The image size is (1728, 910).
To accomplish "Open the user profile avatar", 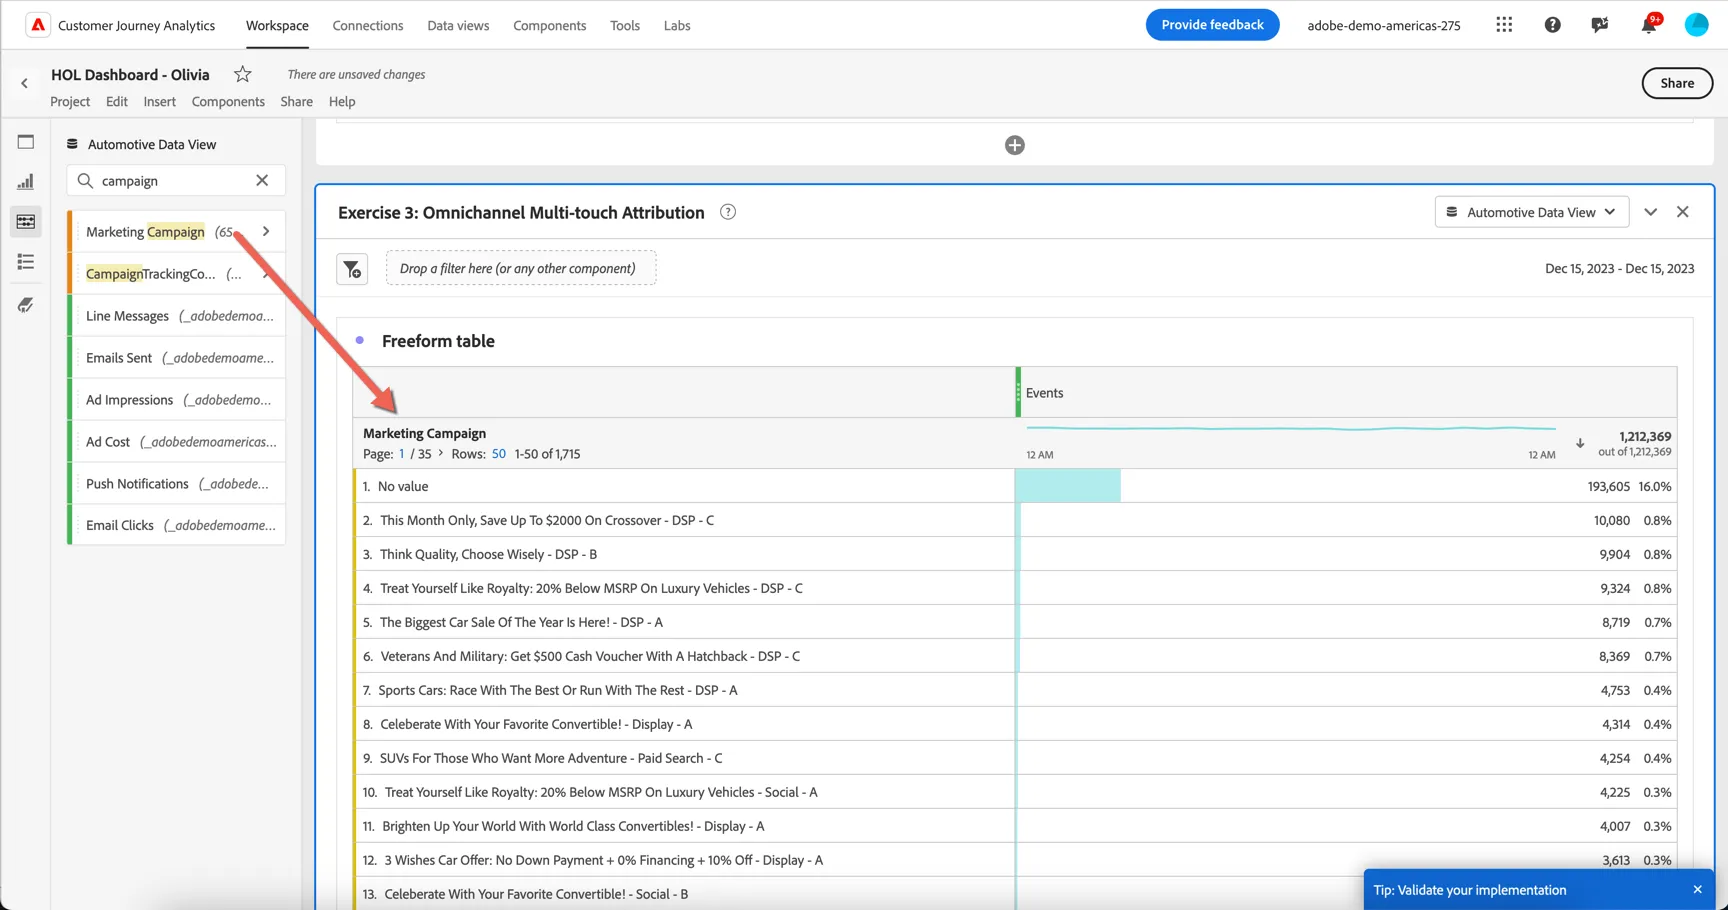I will (1697, 25).
